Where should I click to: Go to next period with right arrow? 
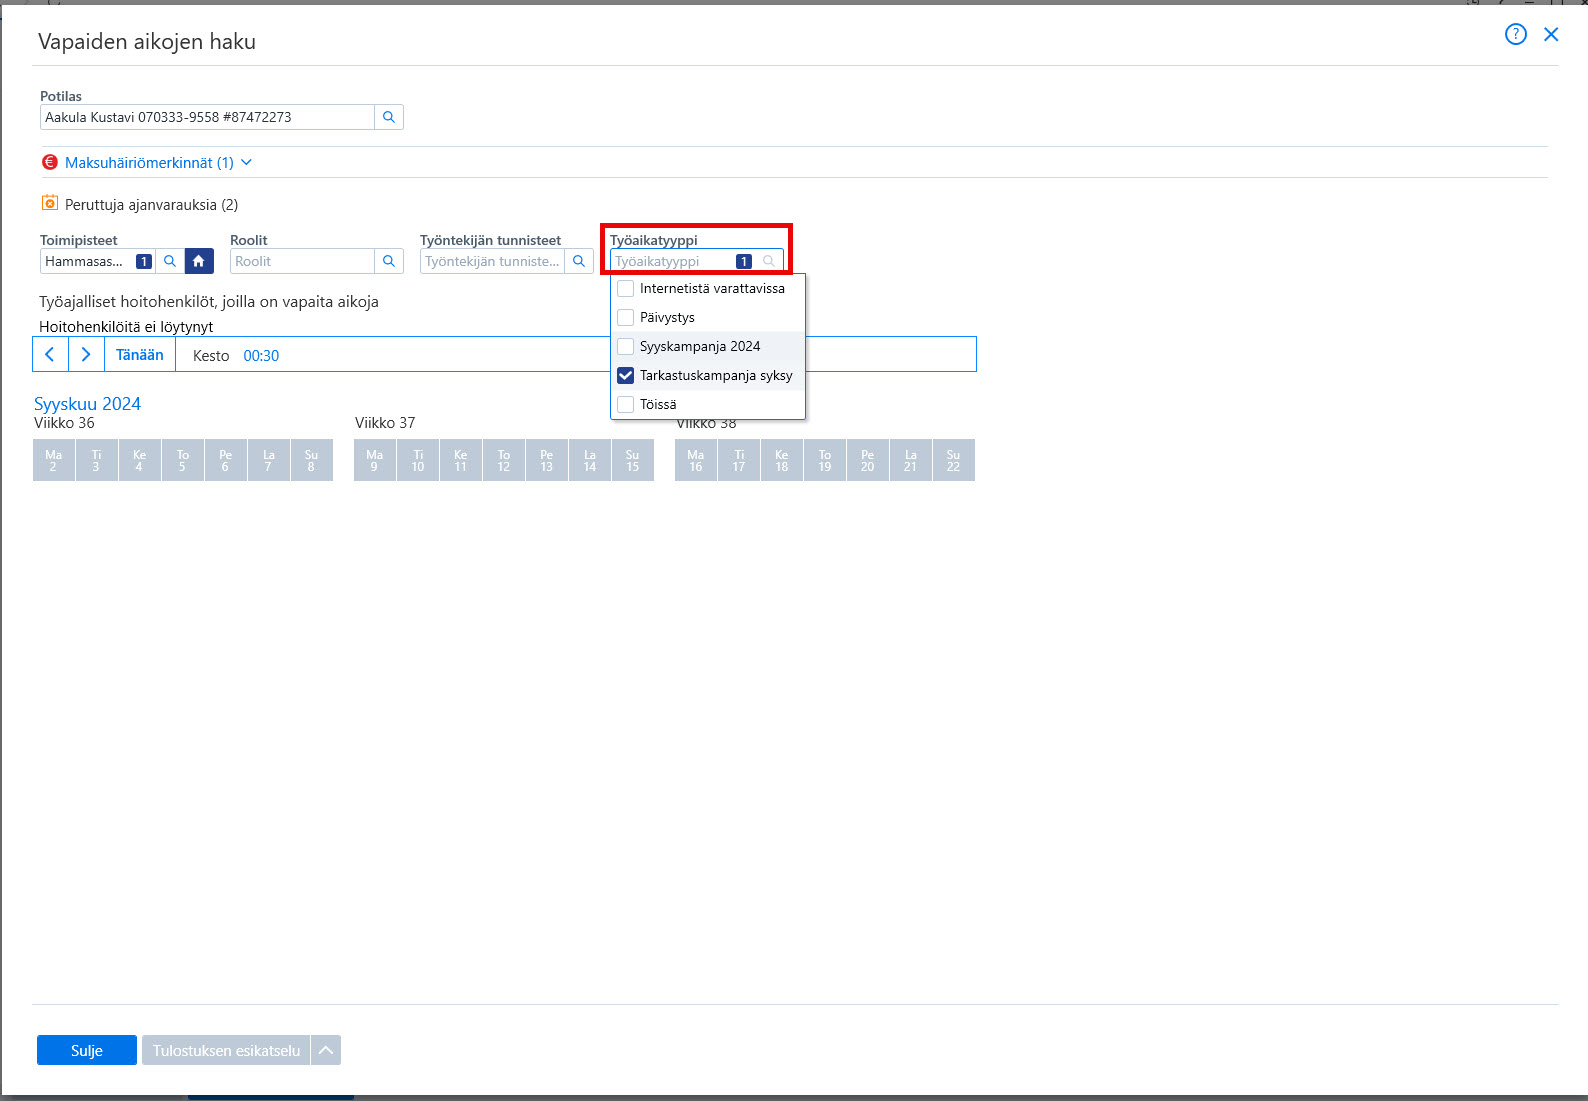click(x=86, y=354)
